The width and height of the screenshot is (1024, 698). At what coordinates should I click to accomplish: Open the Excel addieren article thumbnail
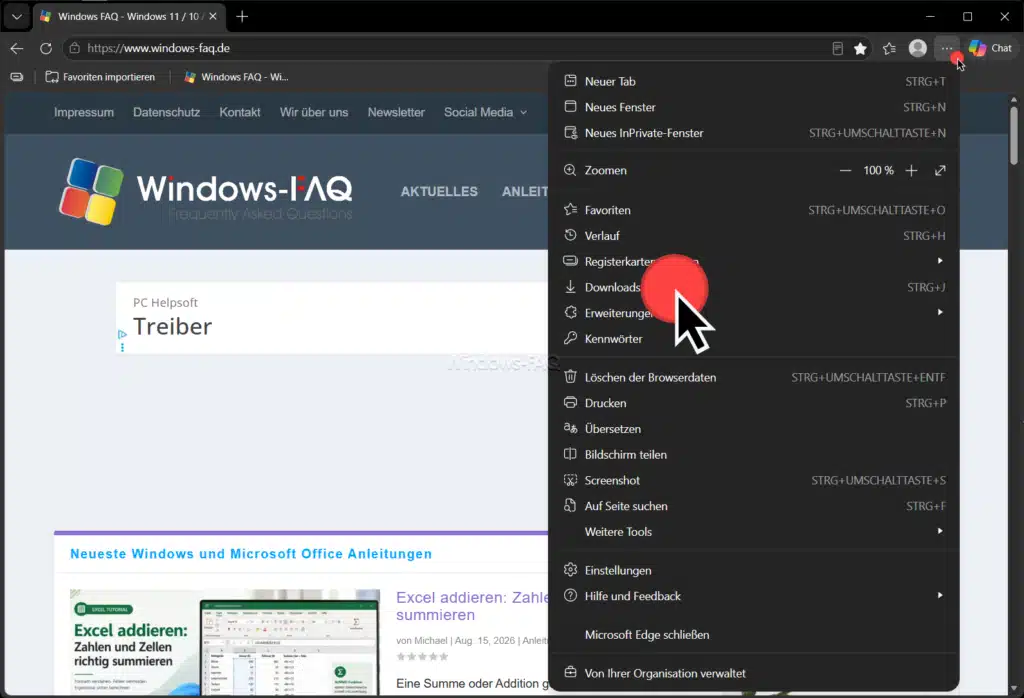[225, 642]
